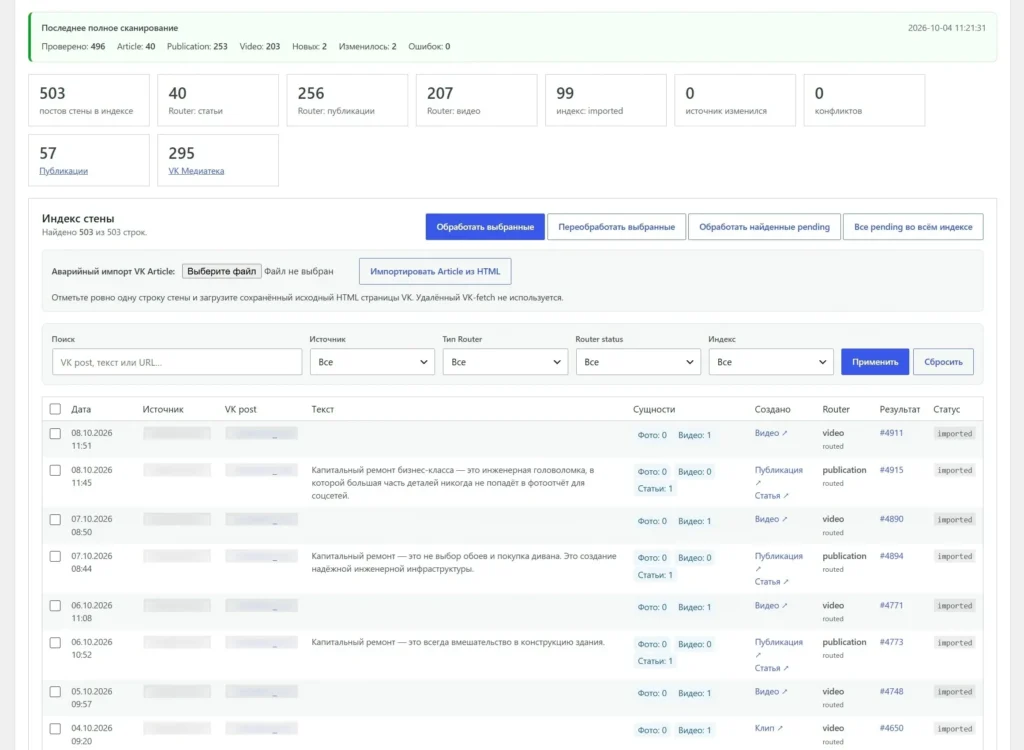Image resolution: width=1024 pixels, height=750 pixels.
Task: Click the Сущности column header
Action: [654, 410]
